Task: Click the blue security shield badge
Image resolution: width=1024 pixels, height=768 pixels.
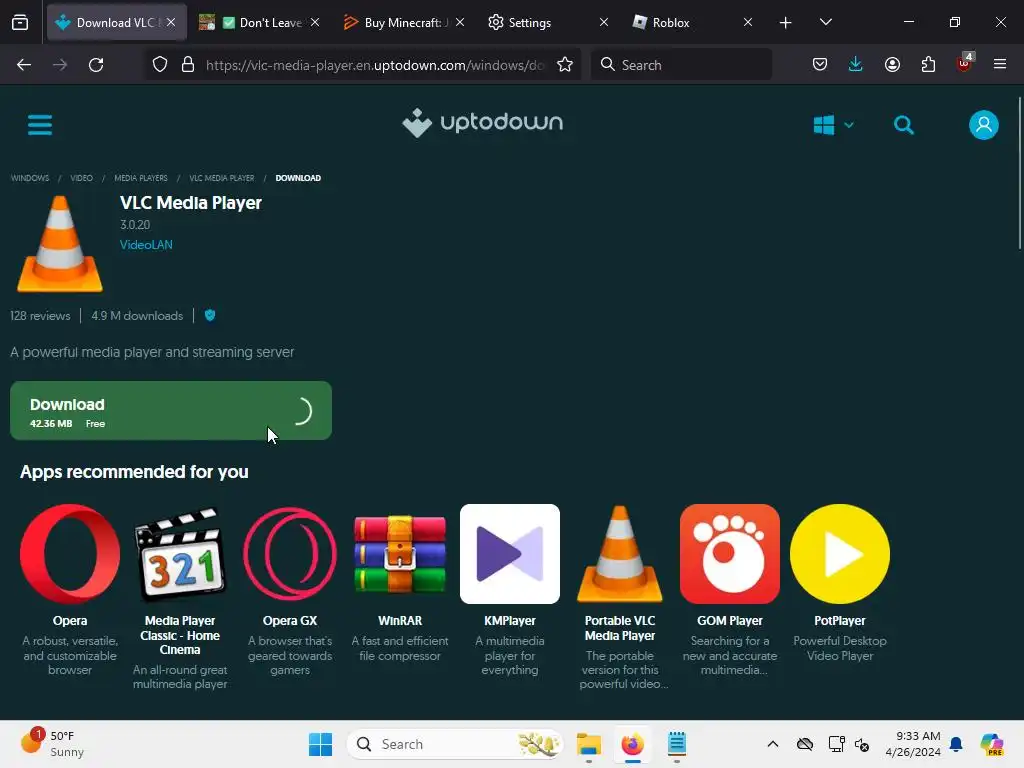Action: 210,315
